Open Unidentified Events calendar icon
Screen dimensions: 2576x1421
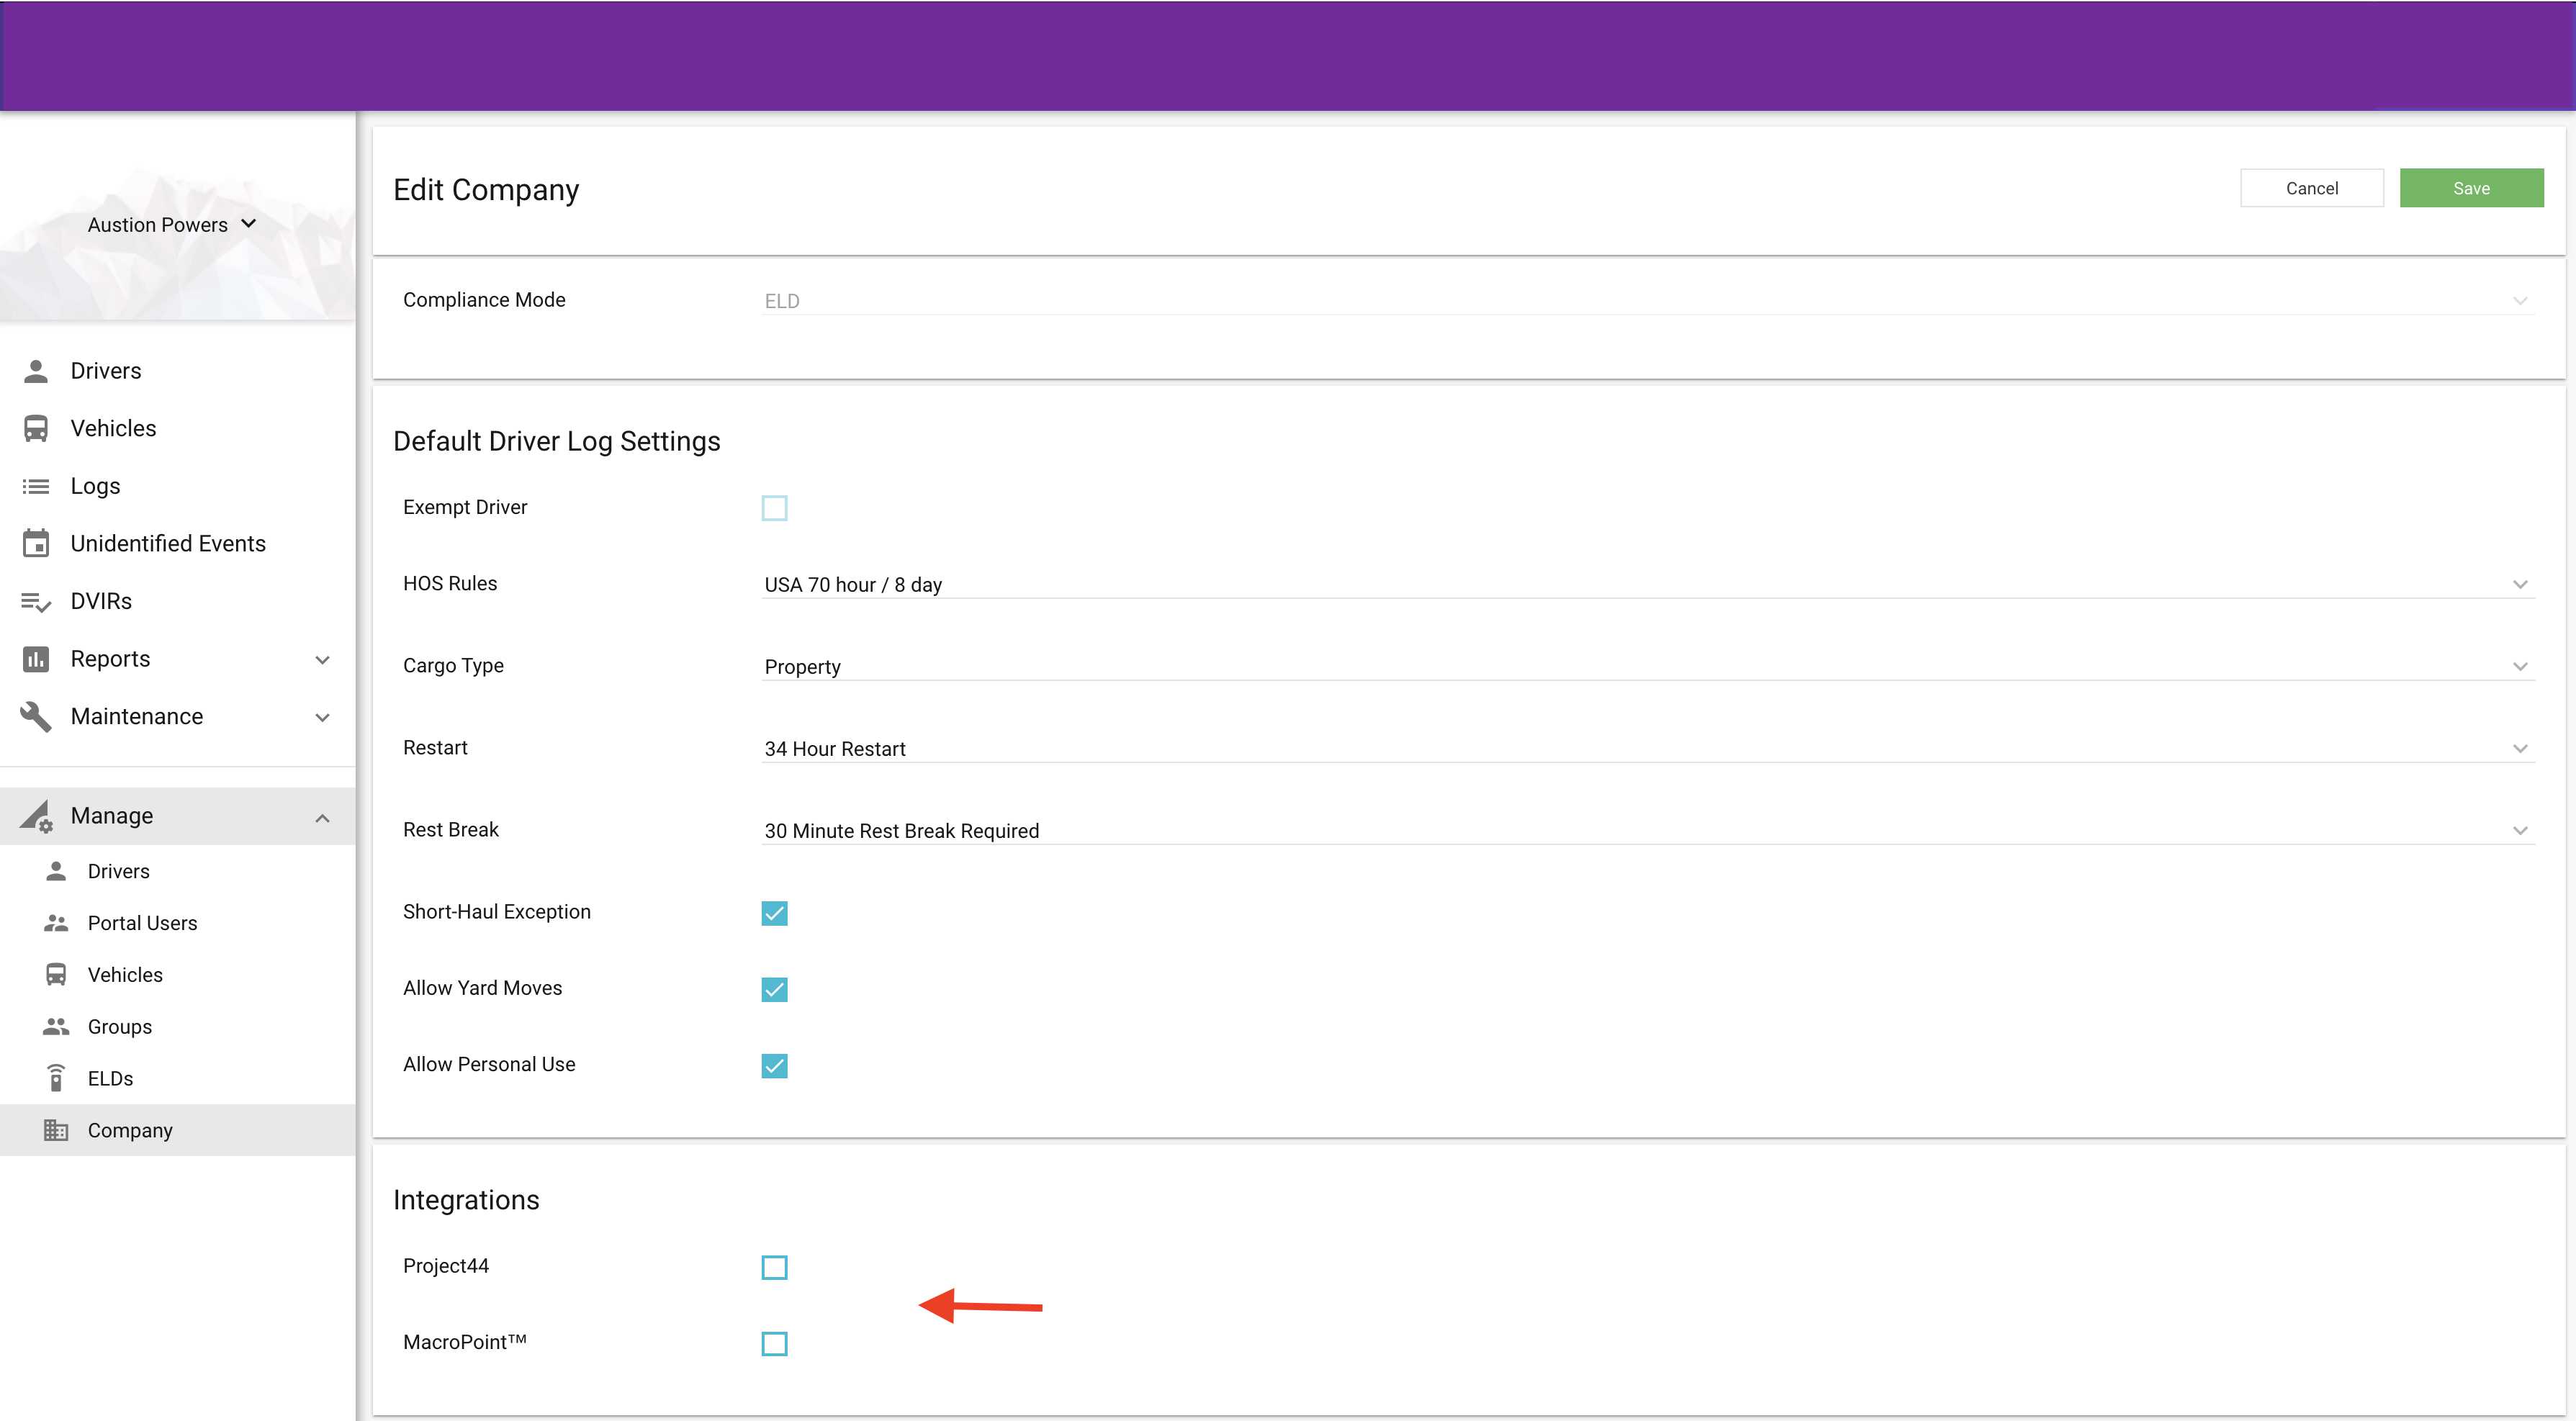36,543
